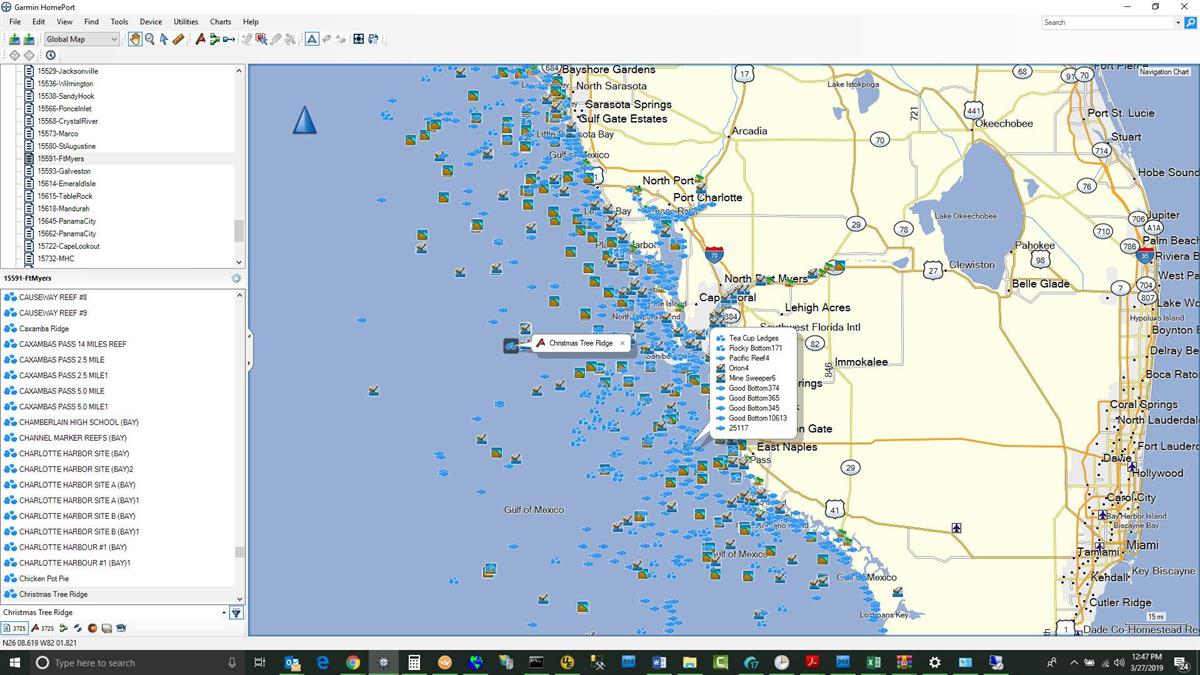Toggle the photo filter icon in footer
1200x675 pixels.
tap(106, 628)
